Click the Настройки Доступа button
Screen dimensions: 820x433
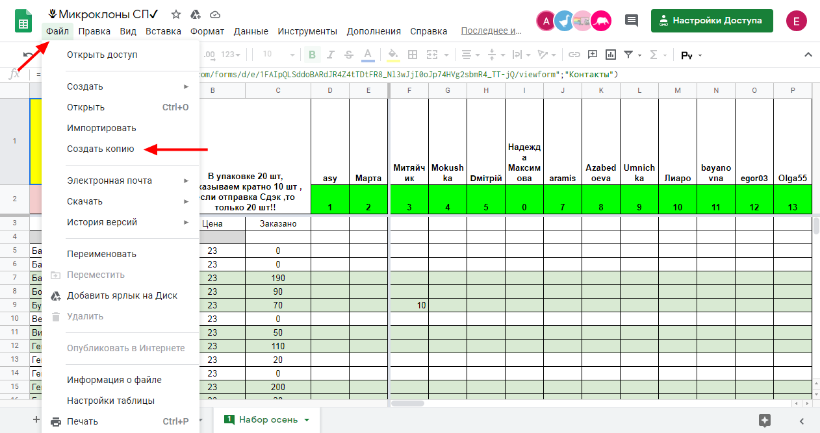click(x=711, y=20)
